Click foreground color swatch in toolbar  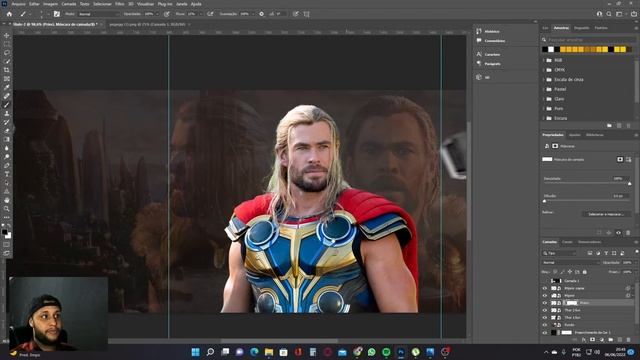pos(4,232)
